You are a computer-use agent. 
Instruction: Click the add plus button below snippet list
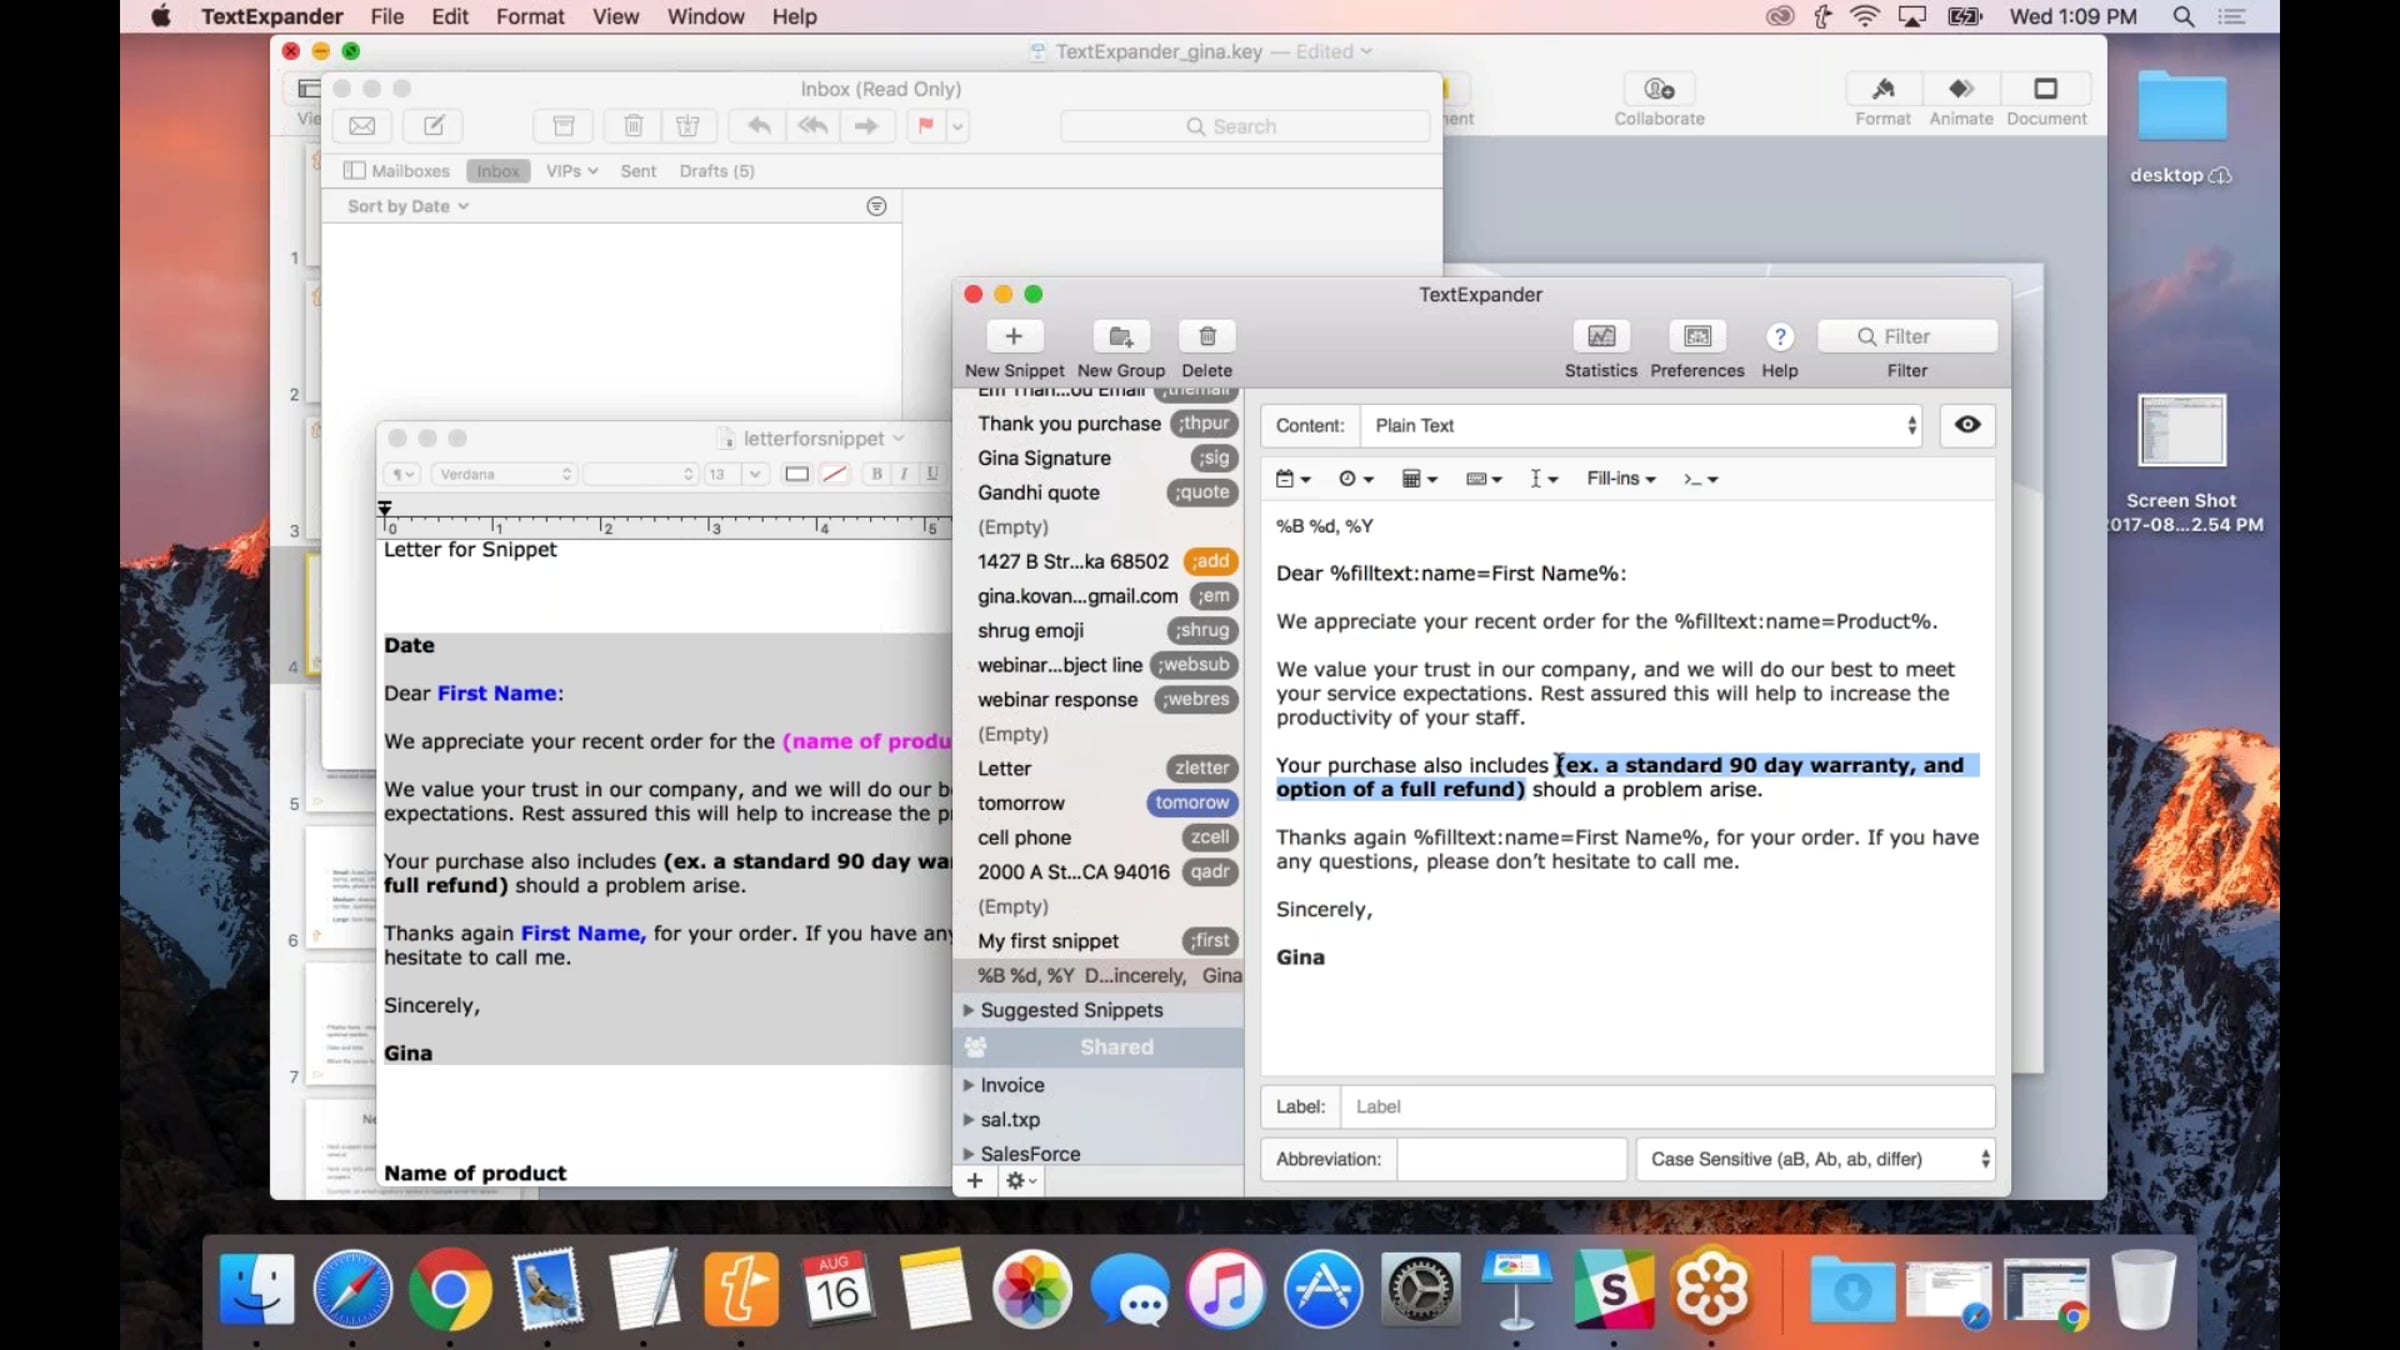974,1181
